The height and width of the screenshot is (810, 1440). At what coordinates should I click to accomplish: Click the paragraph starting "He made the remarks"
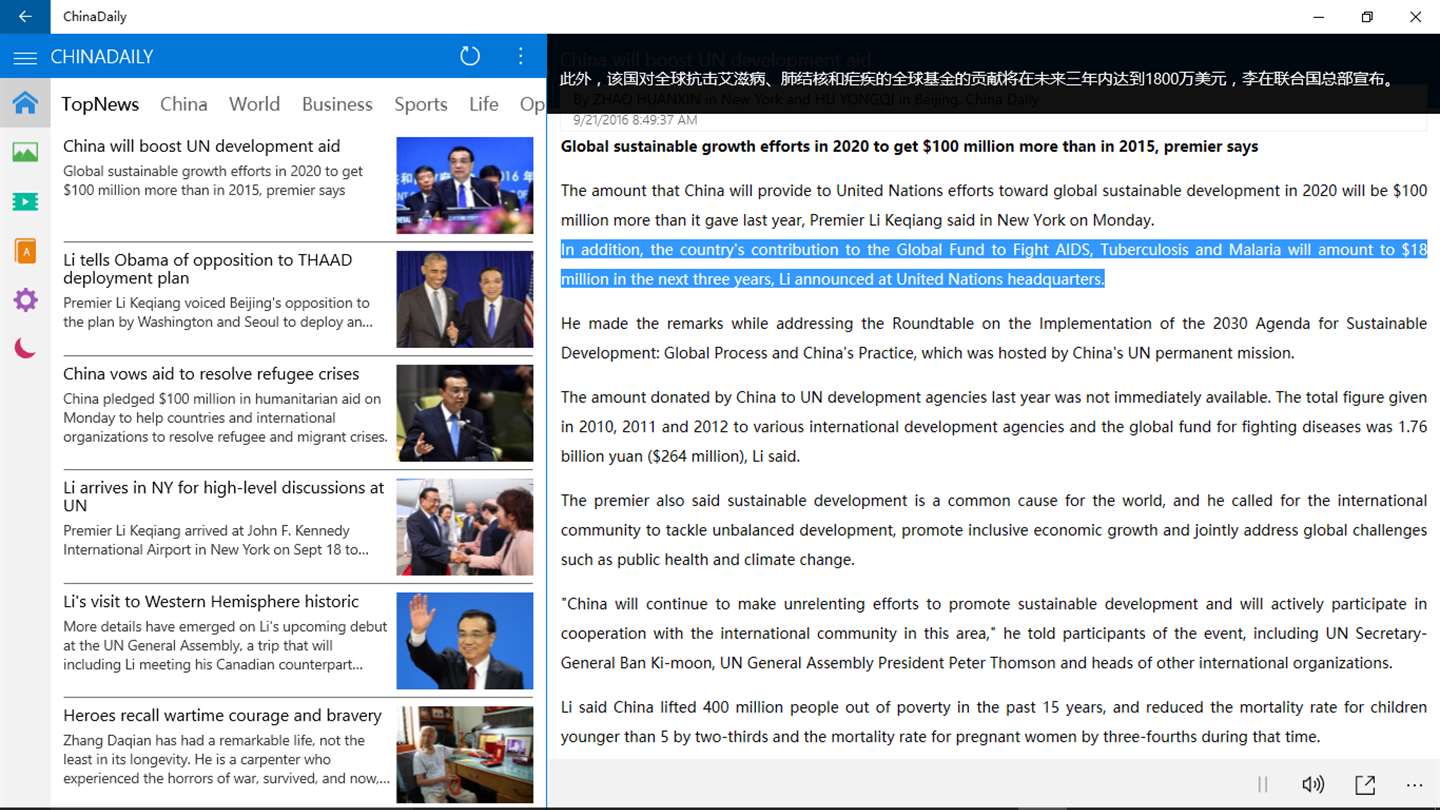[x=994, y=338]
